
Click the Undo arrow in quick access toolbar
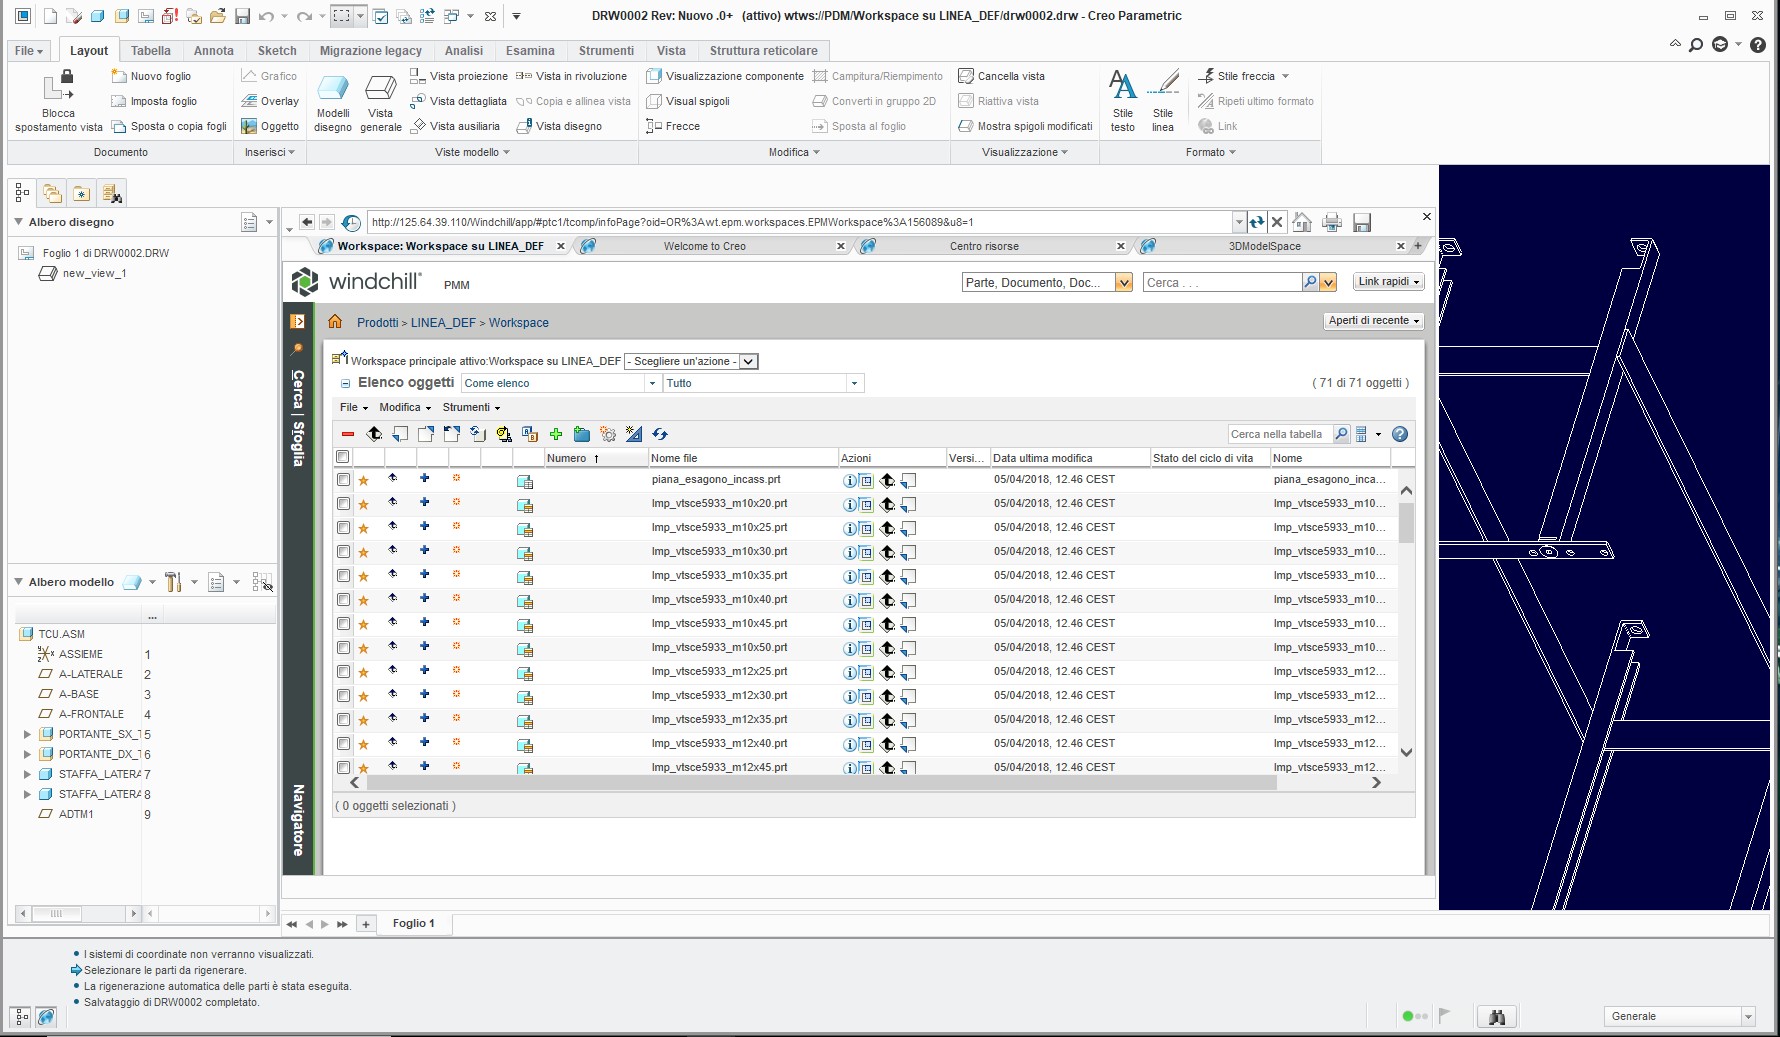pos(266,16)
